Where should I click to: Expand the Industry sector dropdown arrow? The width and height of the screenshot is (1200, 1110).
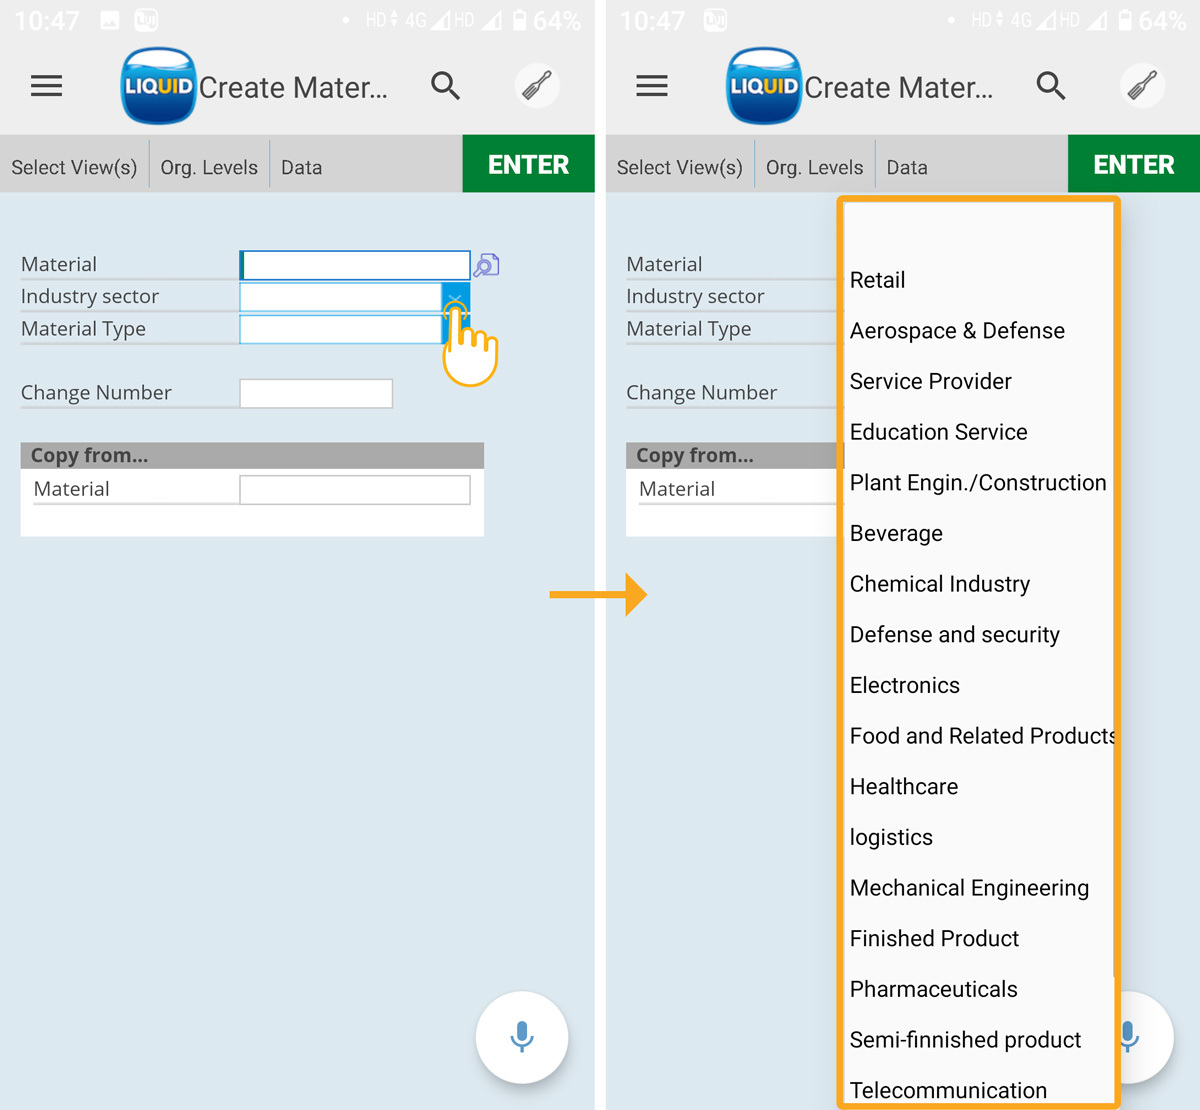tap(455, 297)
